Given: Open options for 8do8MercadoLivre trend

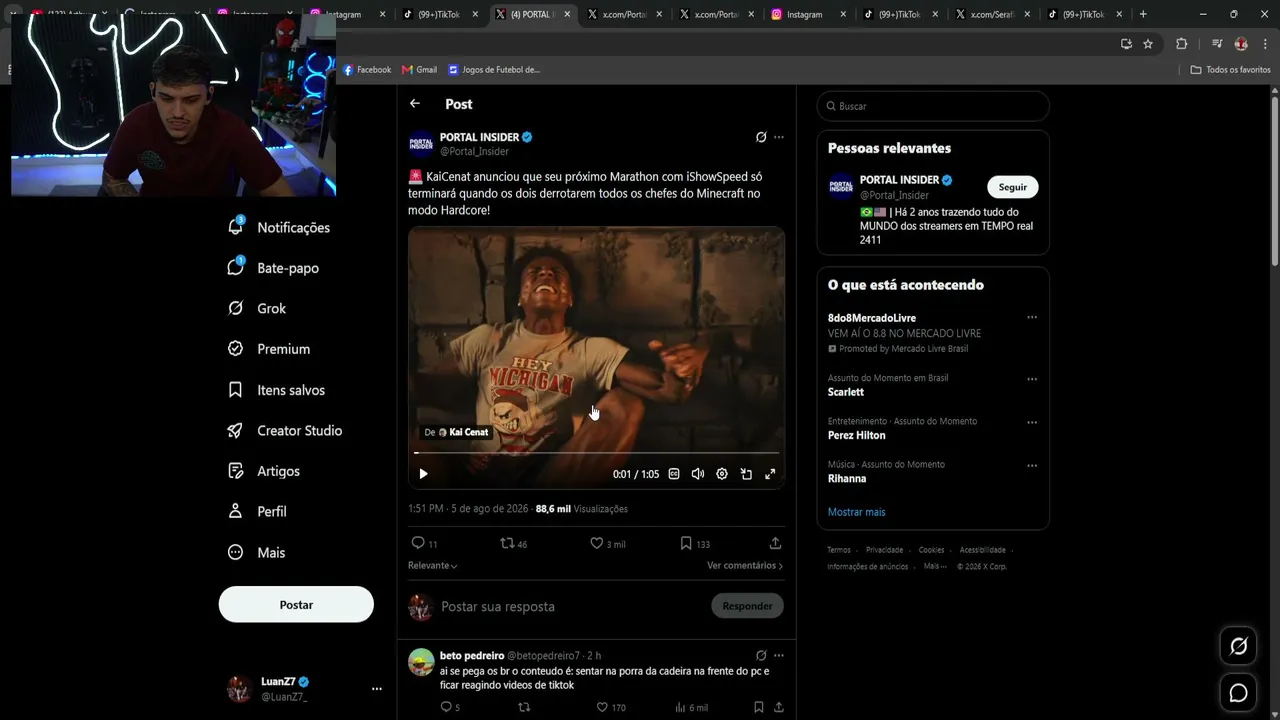Looking at the screenshot, I should (1032, 318).
